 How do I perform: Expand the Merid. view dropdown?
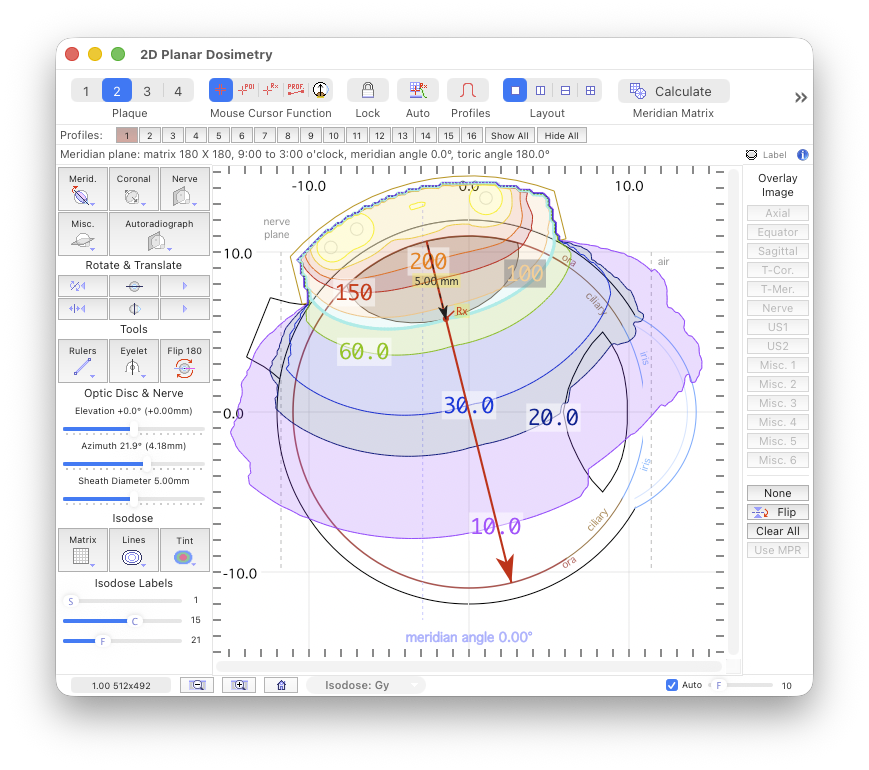[83, 189]
